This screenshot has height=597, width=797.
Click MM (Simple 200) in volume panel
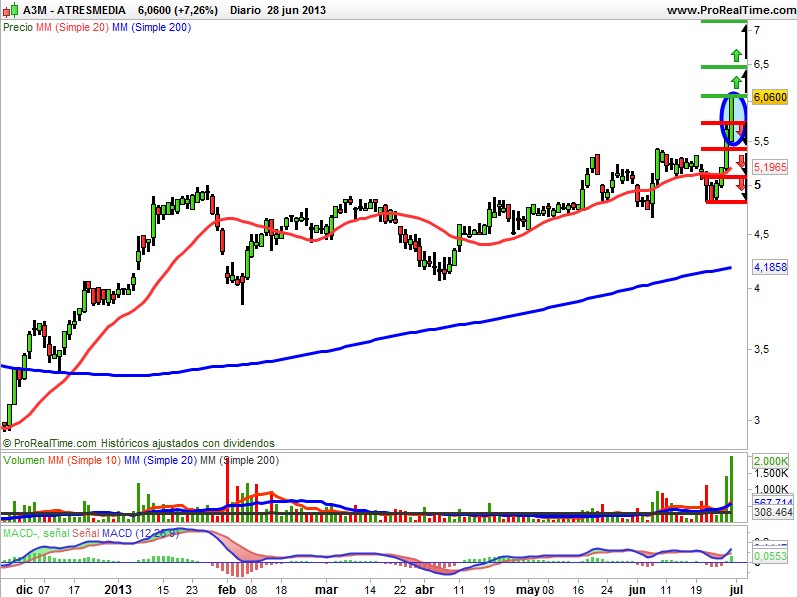tap(240, 460)
